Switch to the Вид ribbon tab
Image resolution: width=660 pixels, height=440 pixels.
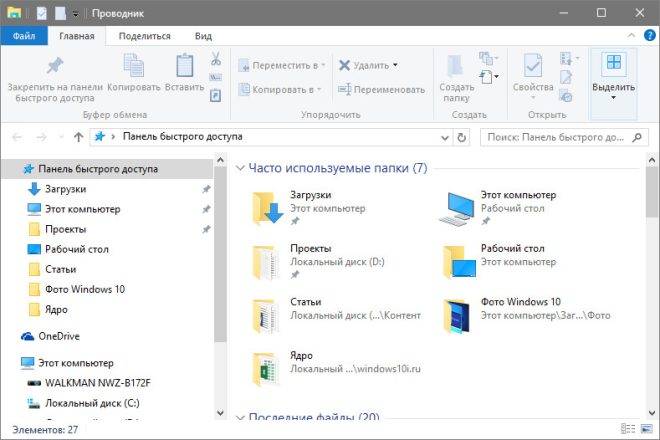pyautogui.click(x=203, y=36)
